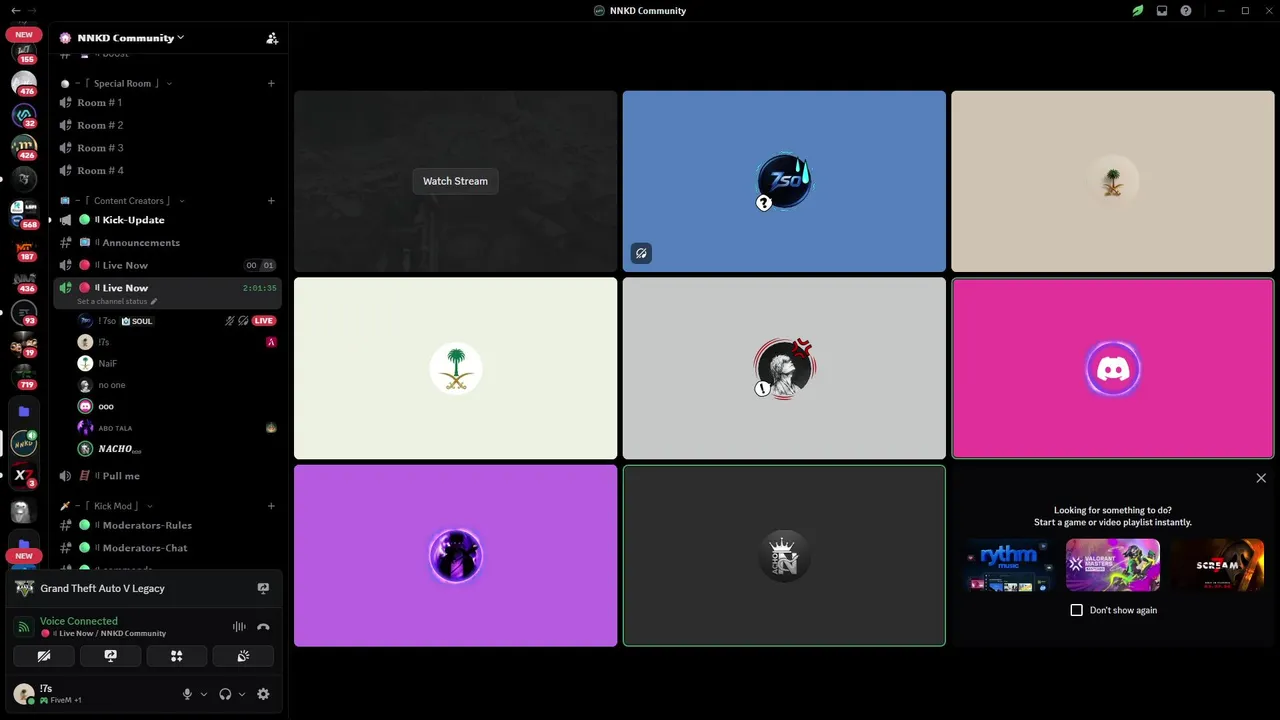Viewport: 1280px width, 720px height.
Task: Click the green voice connection signal icon
Action: pos(24,627)
